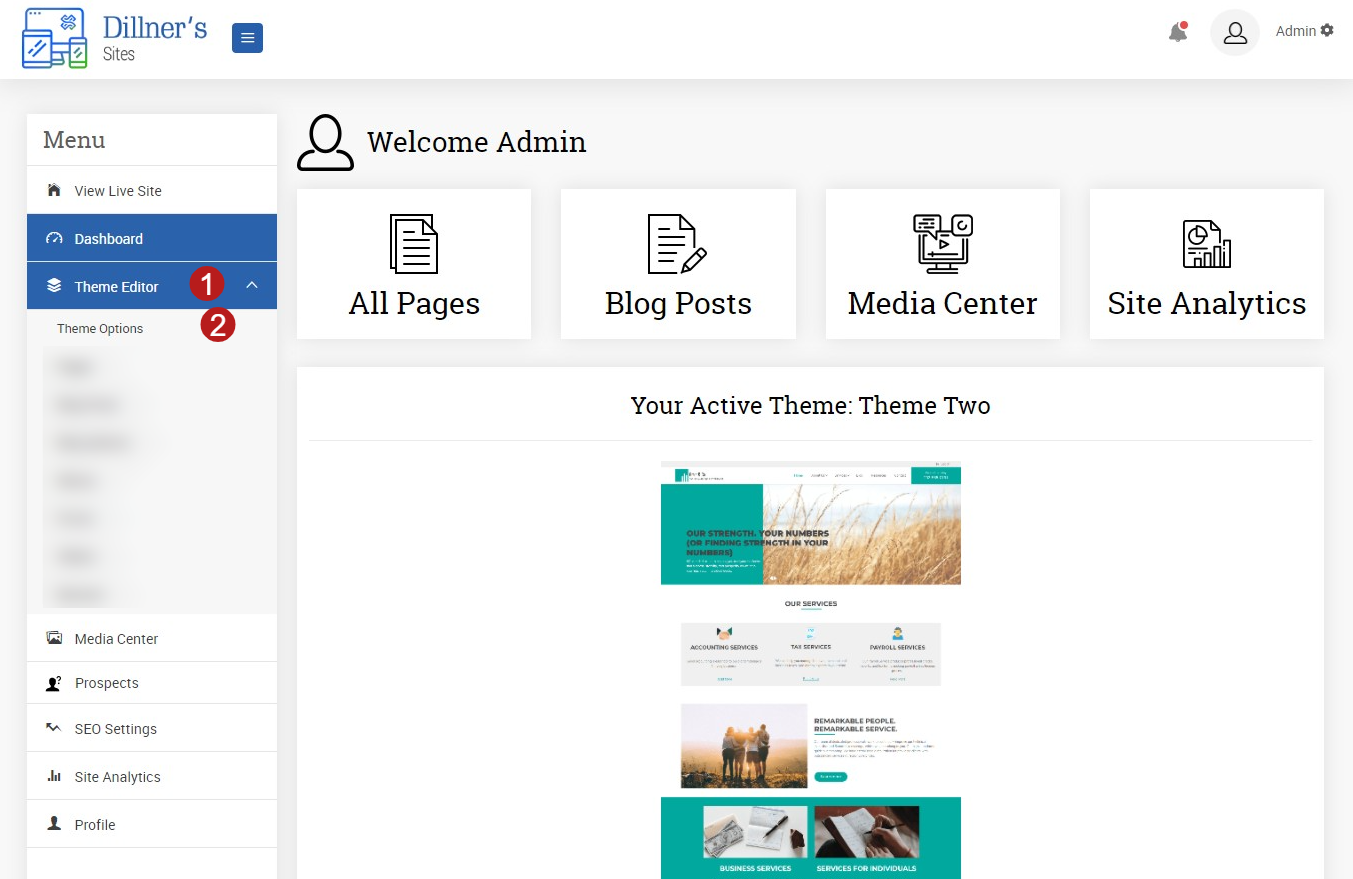Click the Media Center monitor icon card

tap(942, 264)
